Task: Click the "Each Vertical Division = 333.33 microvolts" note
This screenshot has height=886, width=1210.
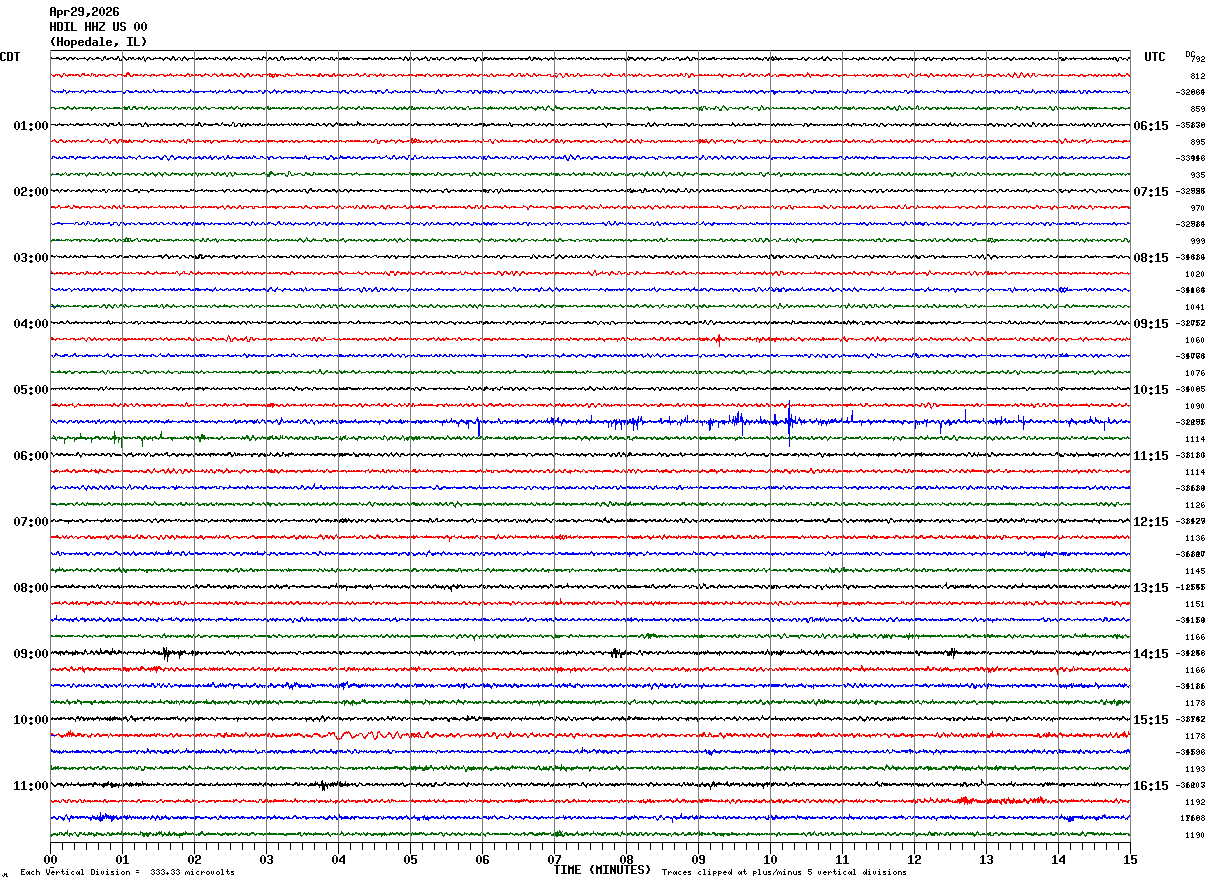Action: [x=127, y=872]
